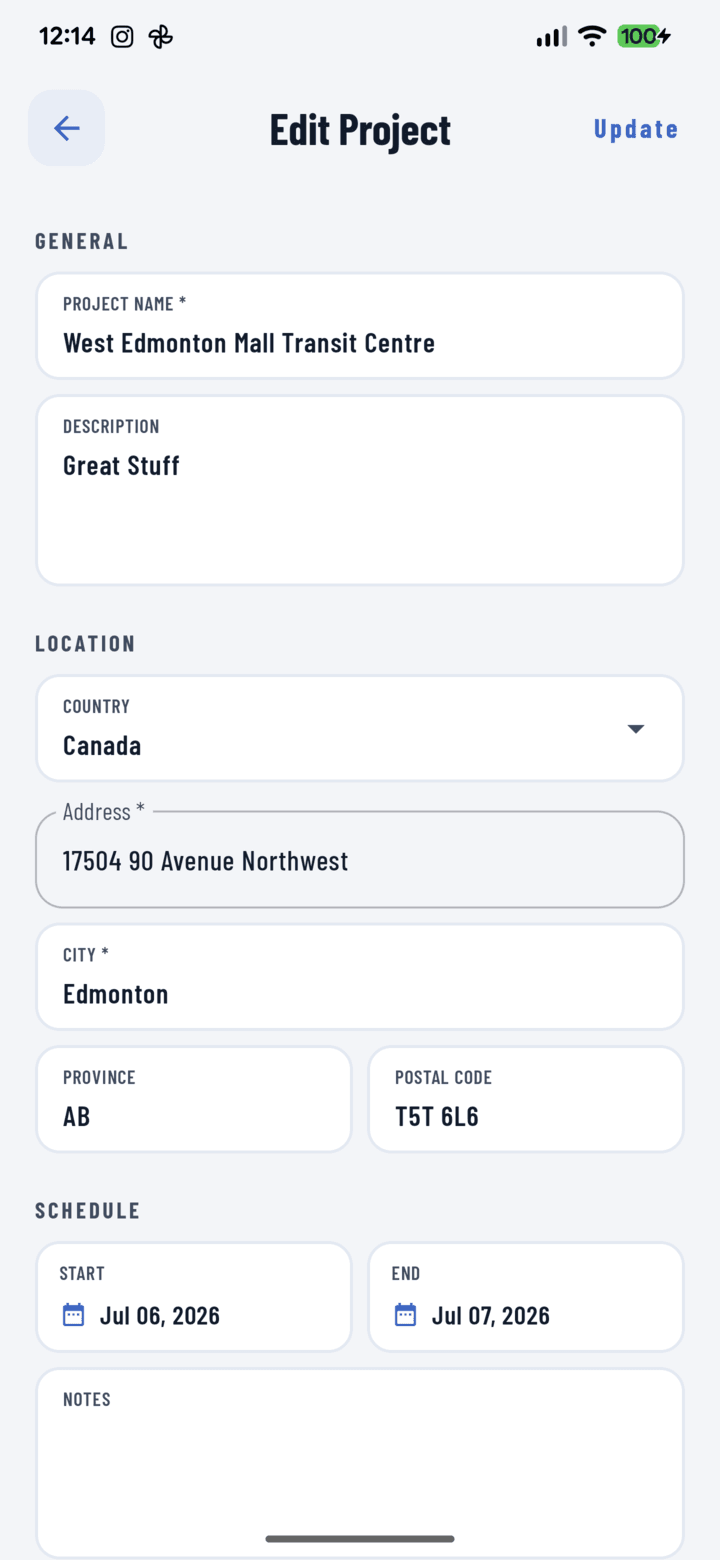Screen dimensions: 720x1560
Task: Tap the Start date calendar icon
Action: click(74, 1314)
